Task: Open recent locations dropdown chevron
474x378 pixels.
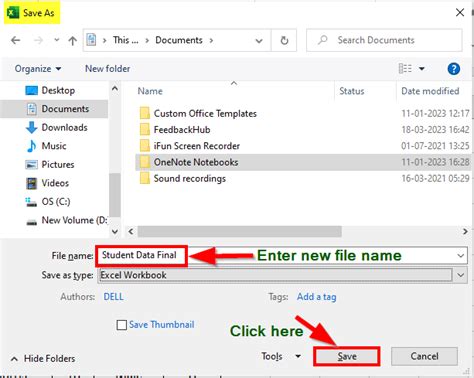Action: tap(57, 40)
